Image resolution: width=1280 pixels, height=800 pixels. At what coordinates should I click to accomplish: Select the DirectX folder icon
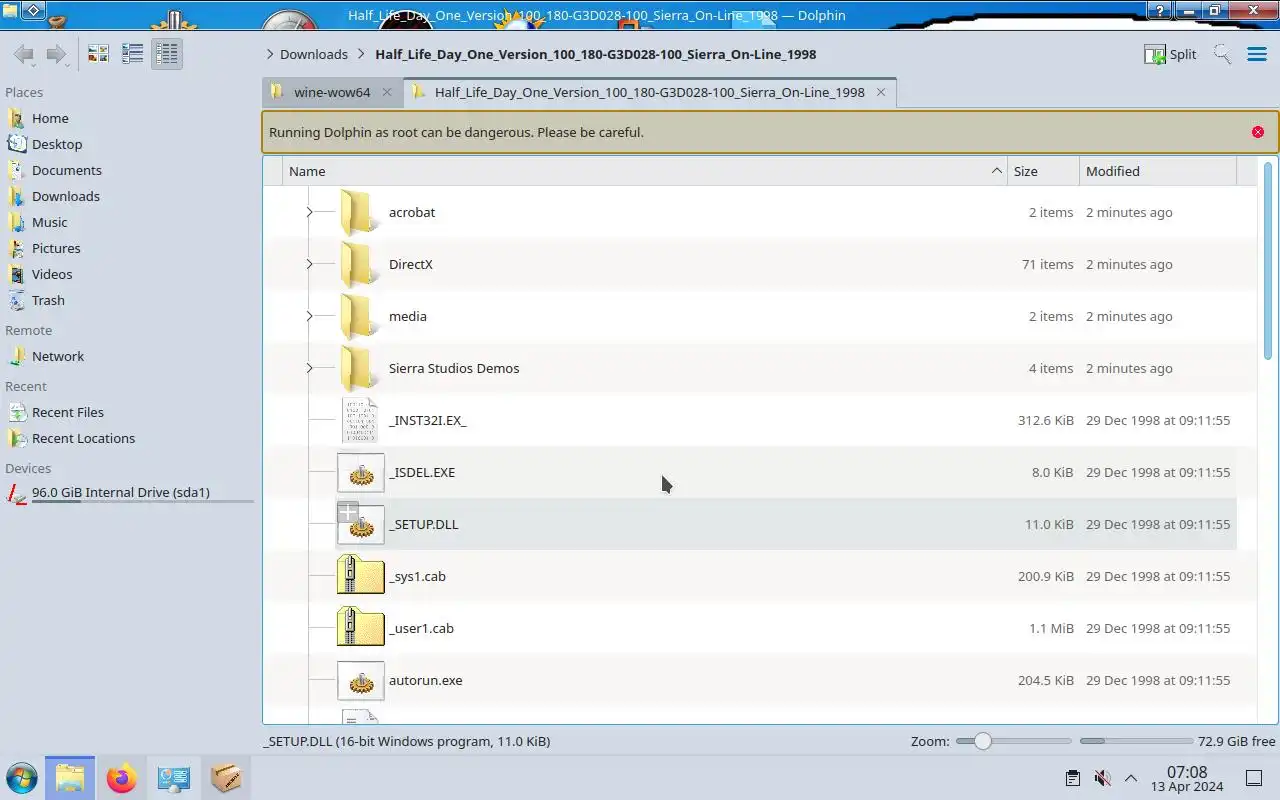360,264
